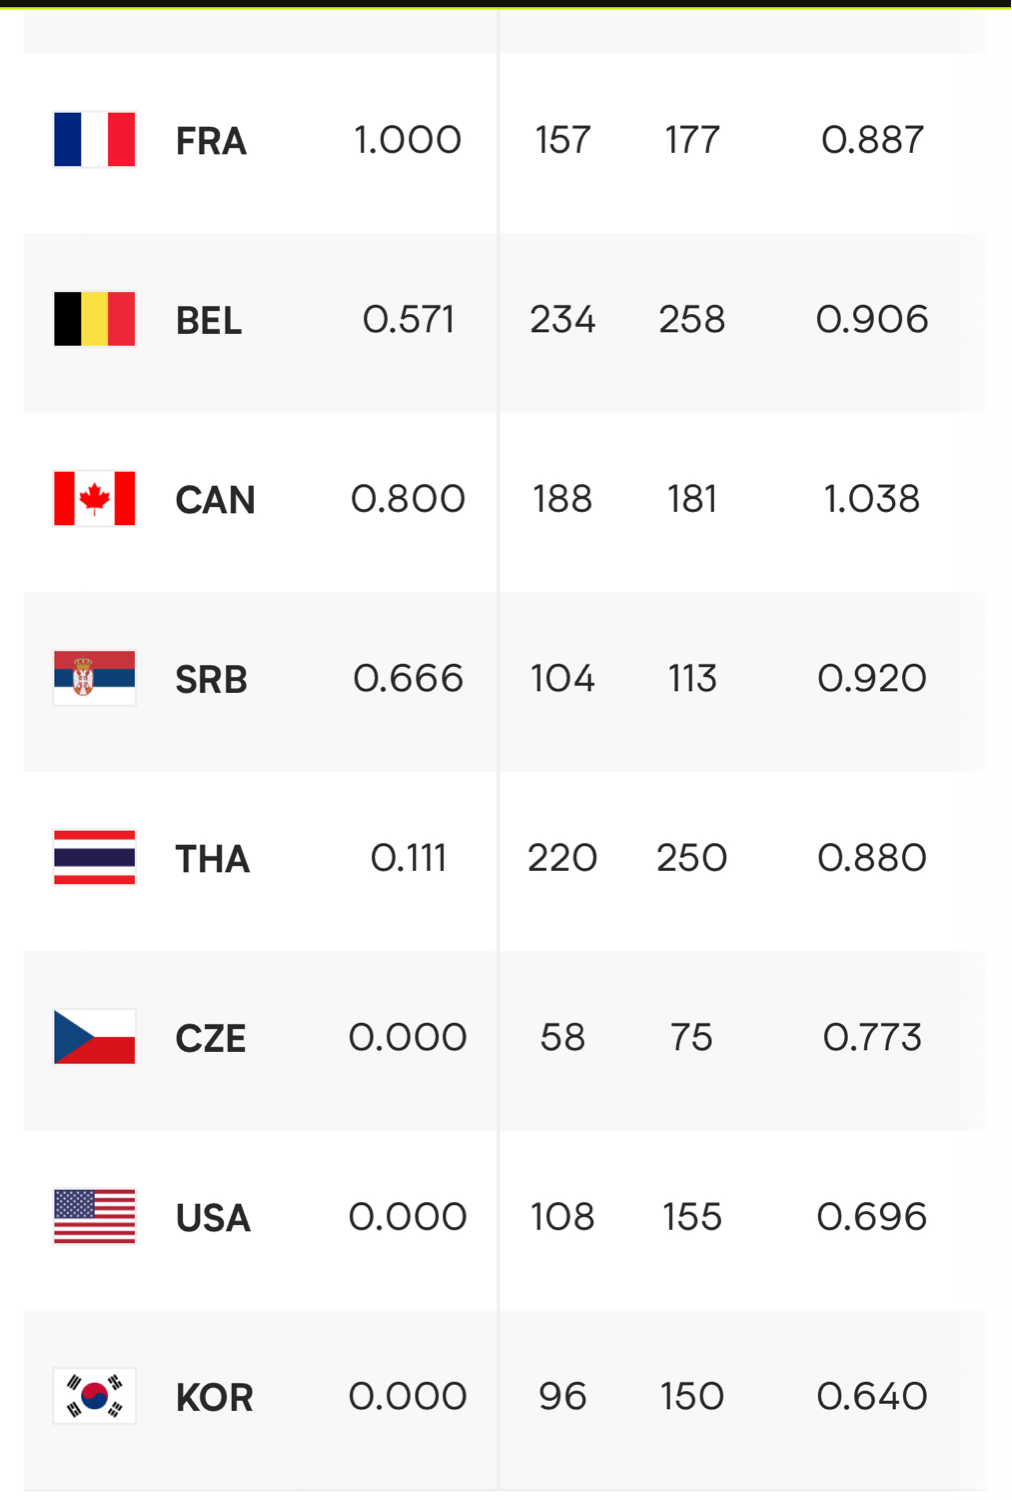Open the SRB team entry
The image size is (1012, 1500).
tap(211, 680)
